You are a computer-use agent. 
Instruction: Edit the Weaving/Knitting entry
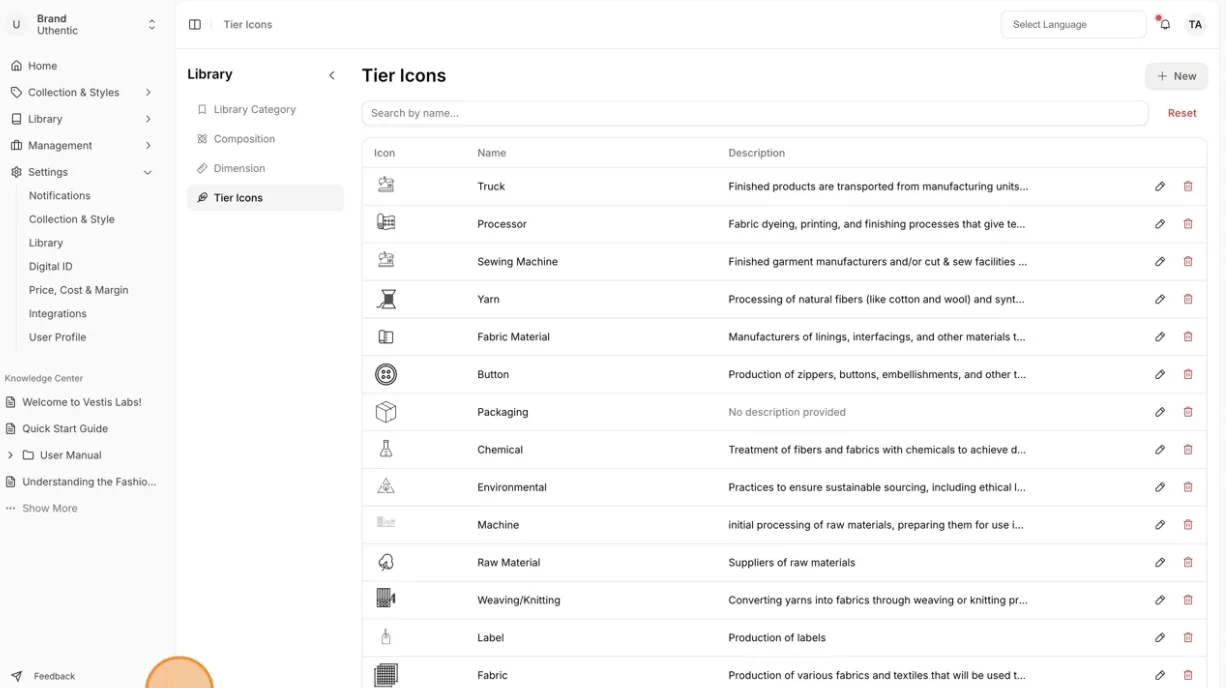pyautogui.click(x=1160, y=600)
